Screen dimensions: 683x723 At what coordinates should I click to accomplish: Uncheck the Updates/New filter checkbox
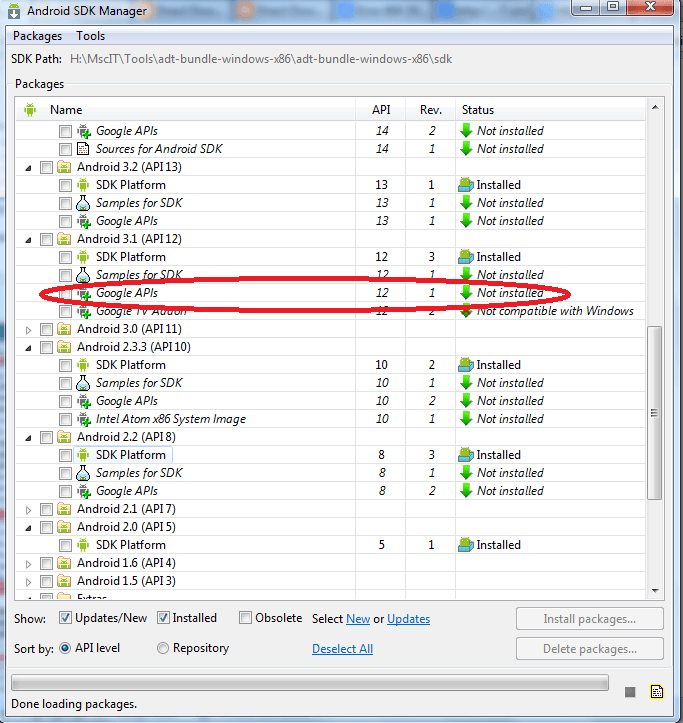point(65,618)
